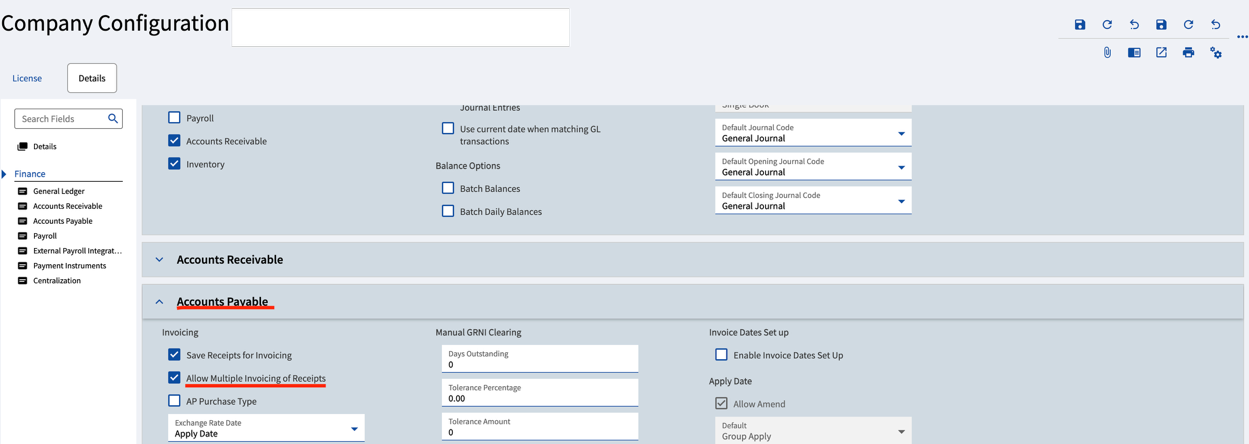1249x444 pixels.
Task: Click the Company Configuration page title
Action: (x=115, y=23)
